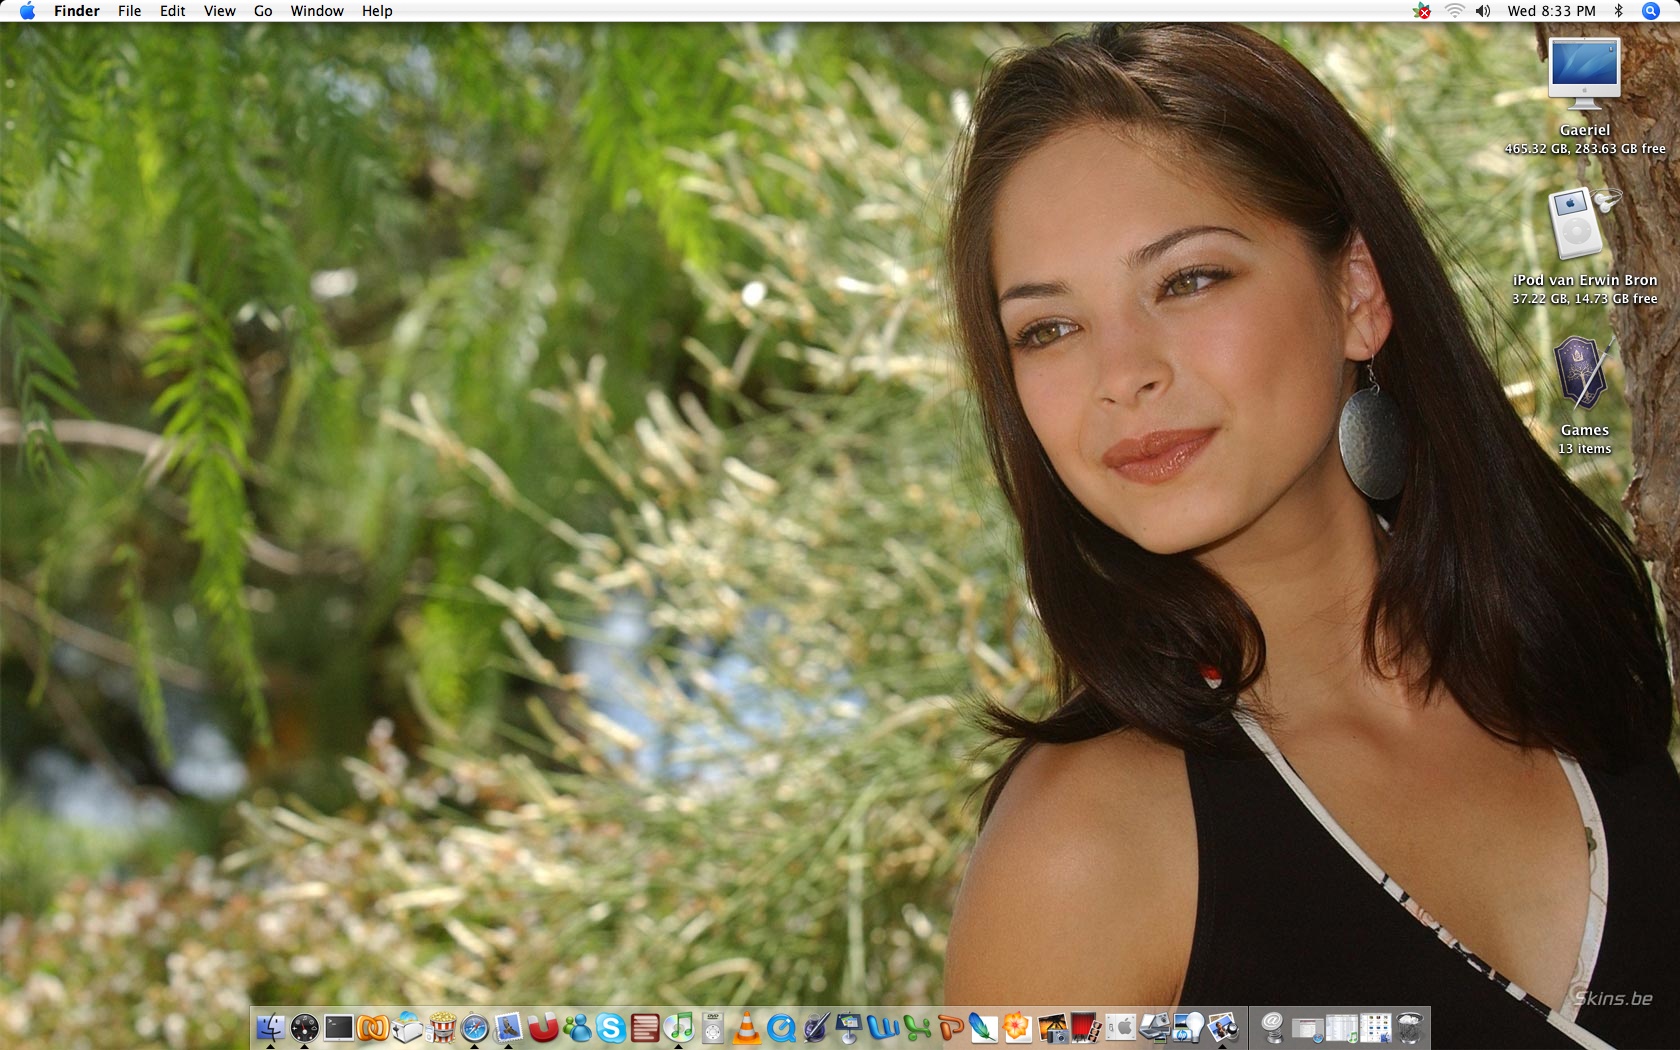Image resolution: width=1680 pixels, height=1050 pixels.
Task: Open the toaster icon in dock
Action: [x=406, y=1027]
